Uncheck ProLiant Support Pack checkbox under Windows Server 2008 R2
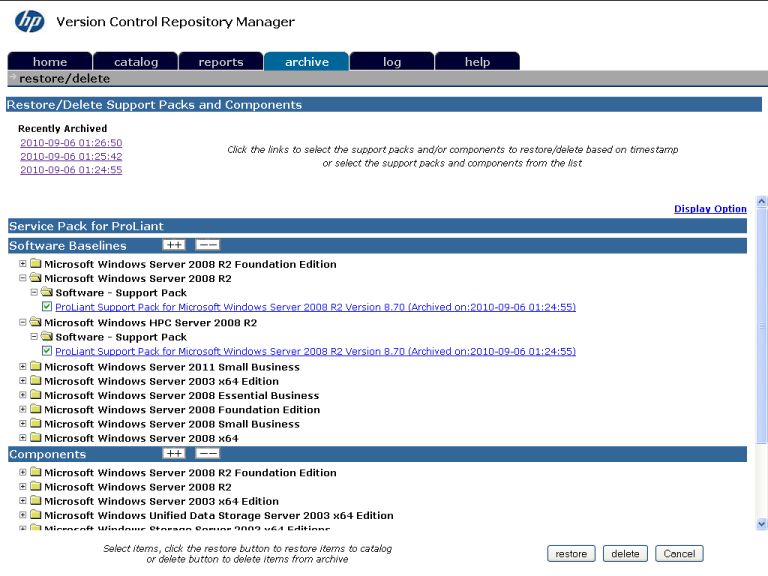 [47, 307]
